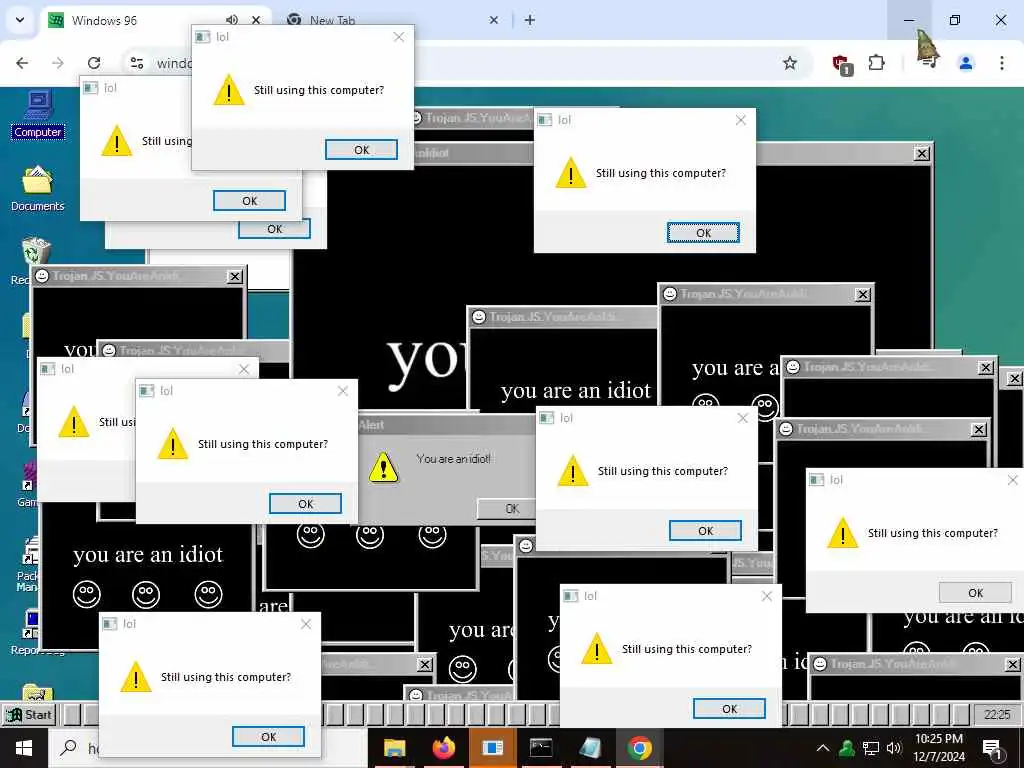
Task: Open the command prompt taskbar icon
Action: (541, 748)
